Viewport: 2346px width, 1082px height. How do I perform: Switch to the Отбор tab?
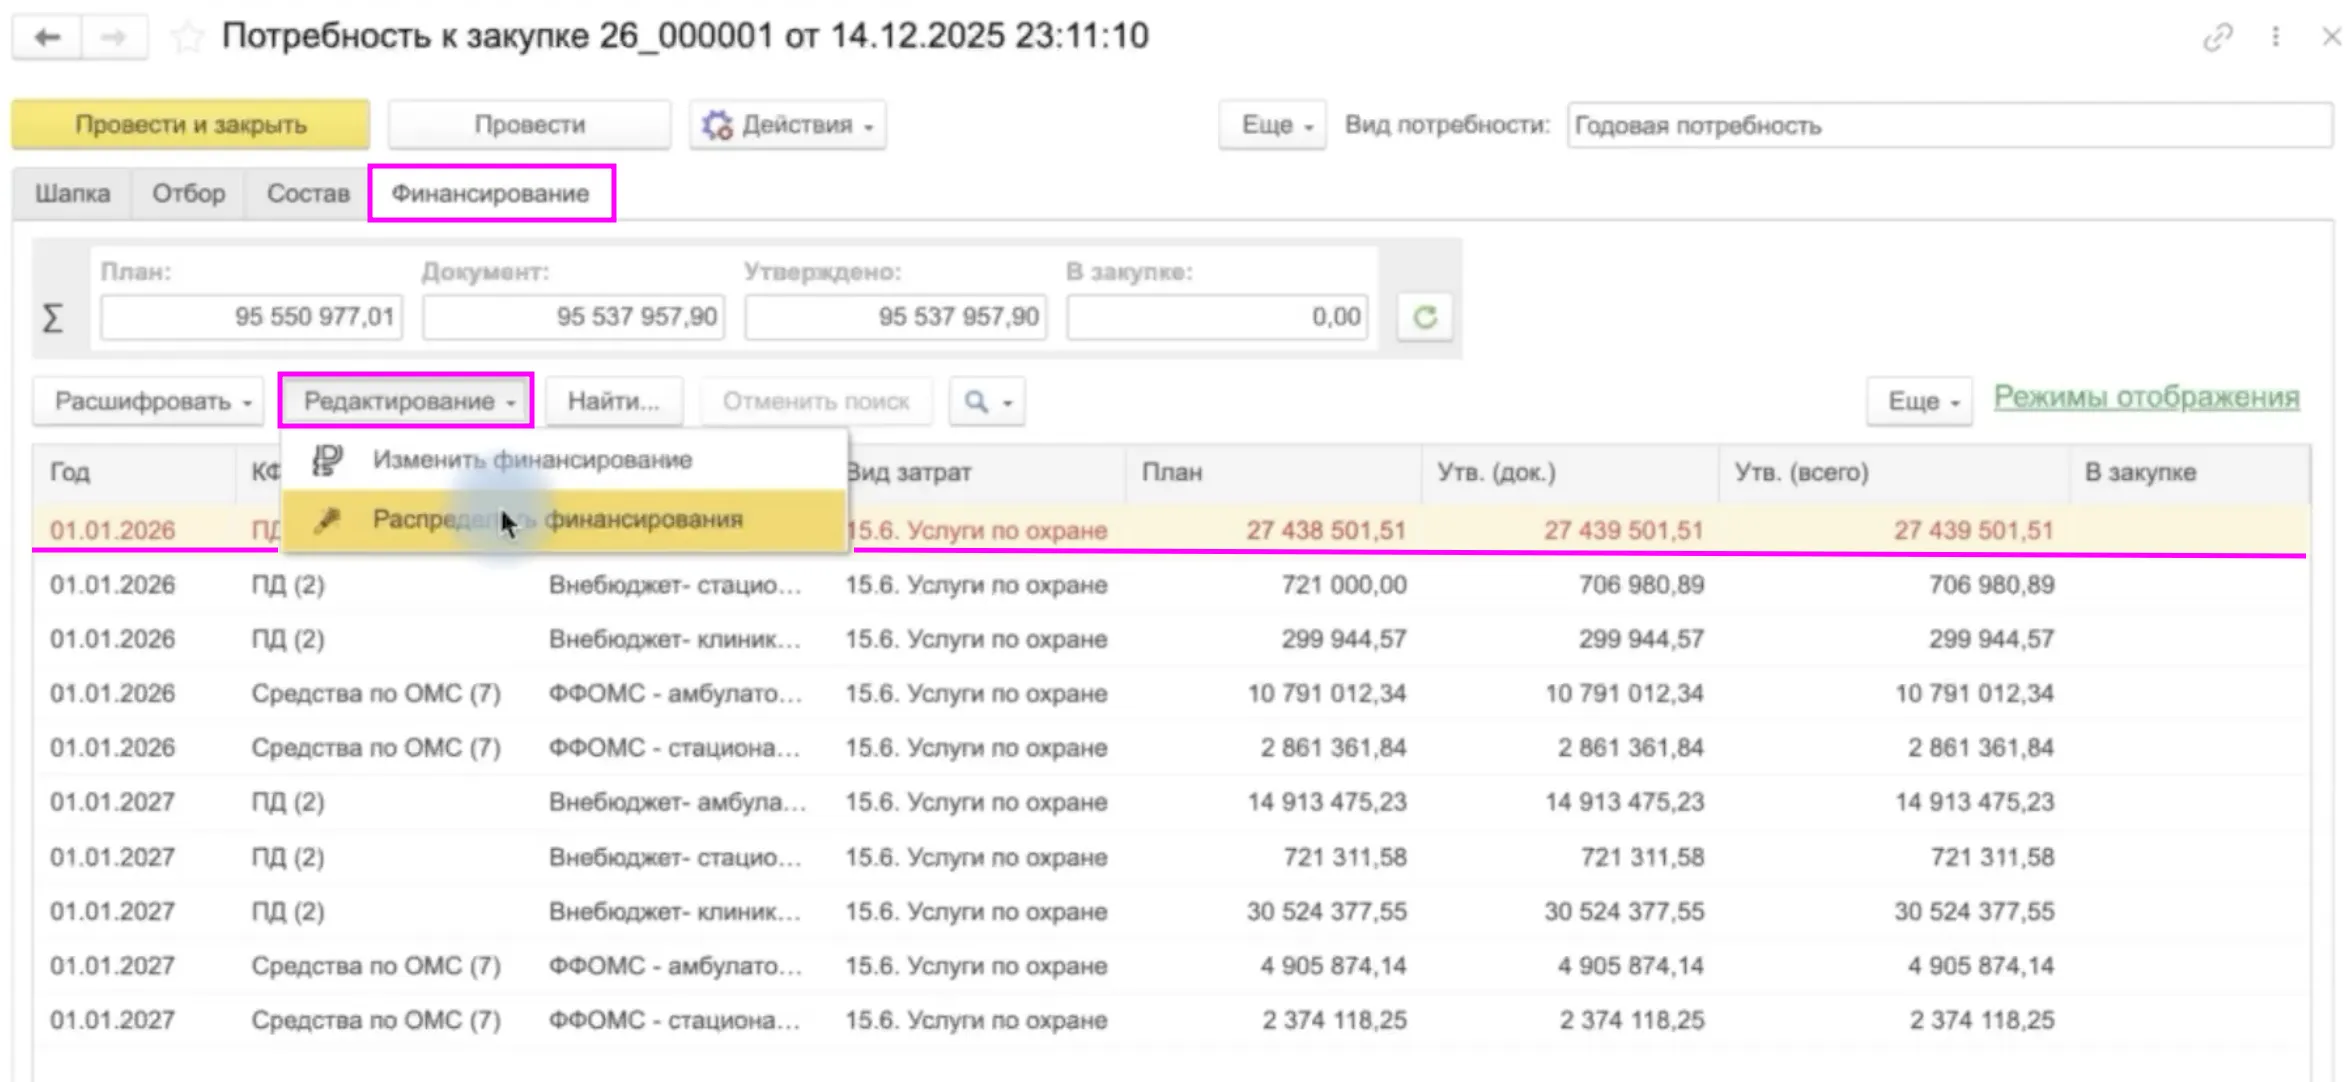click(x=188, y=193)
